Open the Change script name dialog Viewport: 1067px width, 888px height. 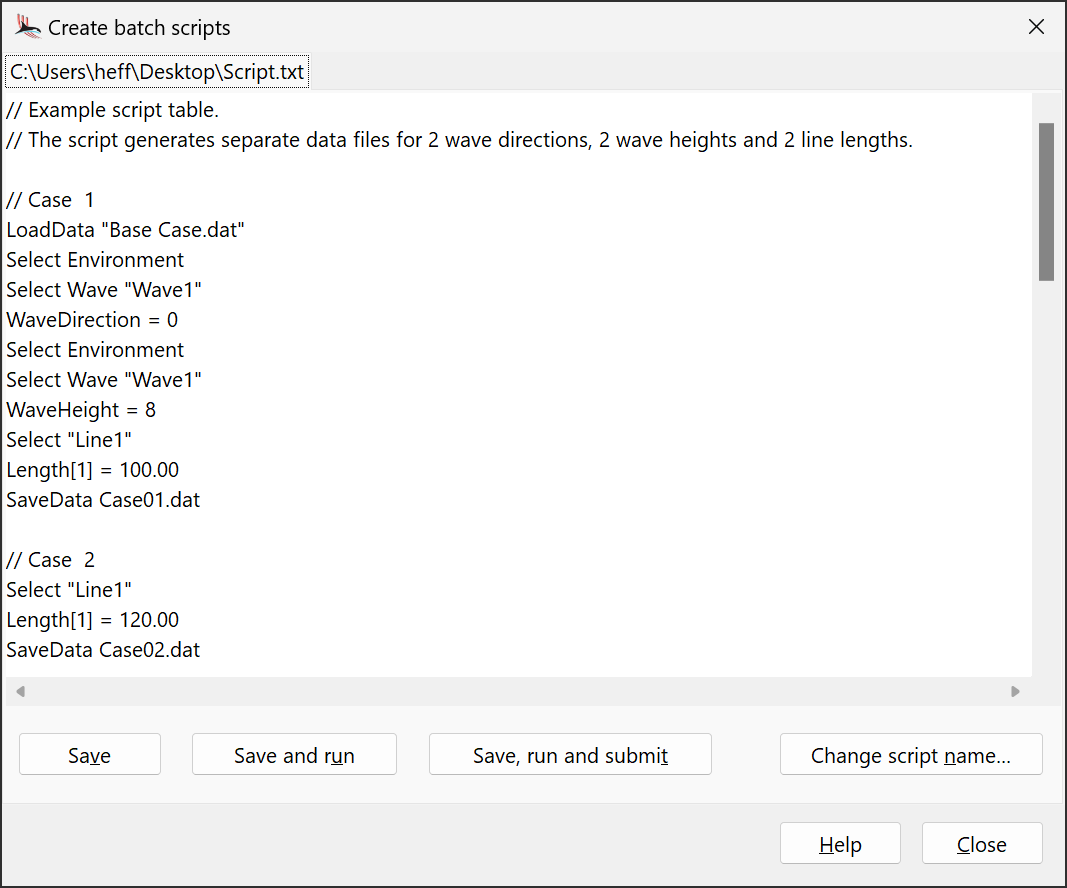click(x=910, y=755)
